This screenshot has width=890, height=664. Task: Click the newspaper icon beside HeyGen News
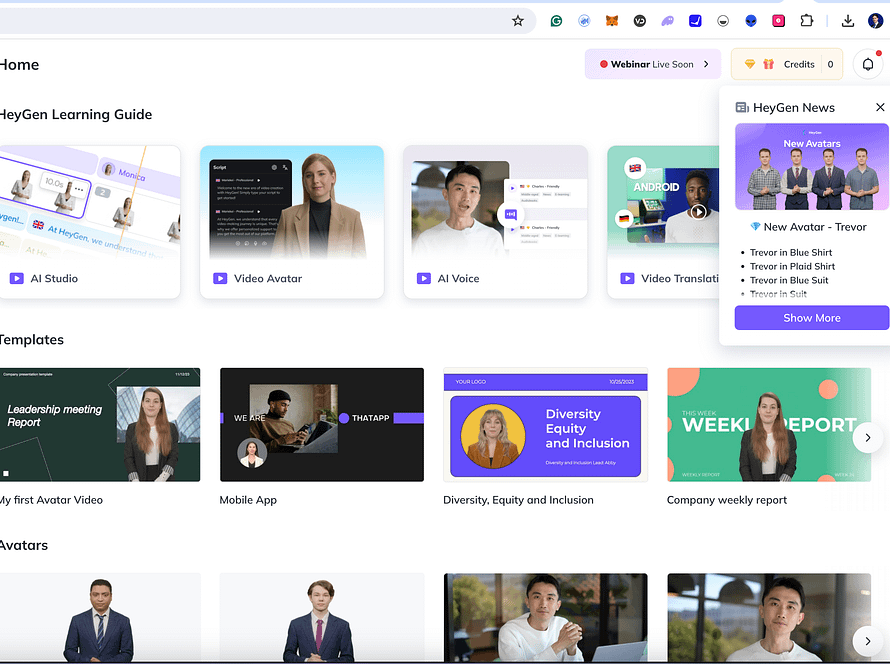[x=742, y=107]
